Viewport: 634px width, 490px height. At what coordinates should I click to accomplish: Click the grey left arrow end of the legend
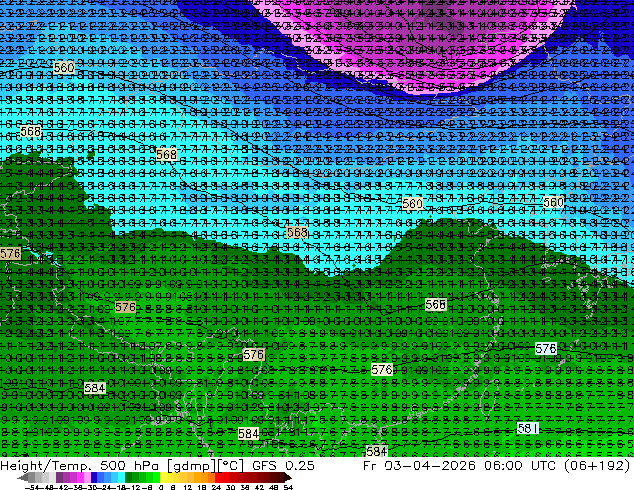coord(22,478)
